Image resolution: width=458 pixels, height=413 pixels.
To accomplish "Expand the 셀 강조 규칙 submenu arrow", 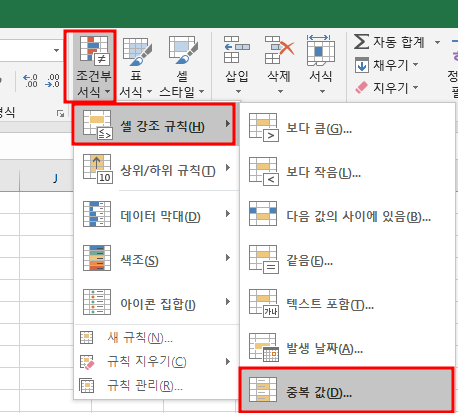I will point(228,124).
